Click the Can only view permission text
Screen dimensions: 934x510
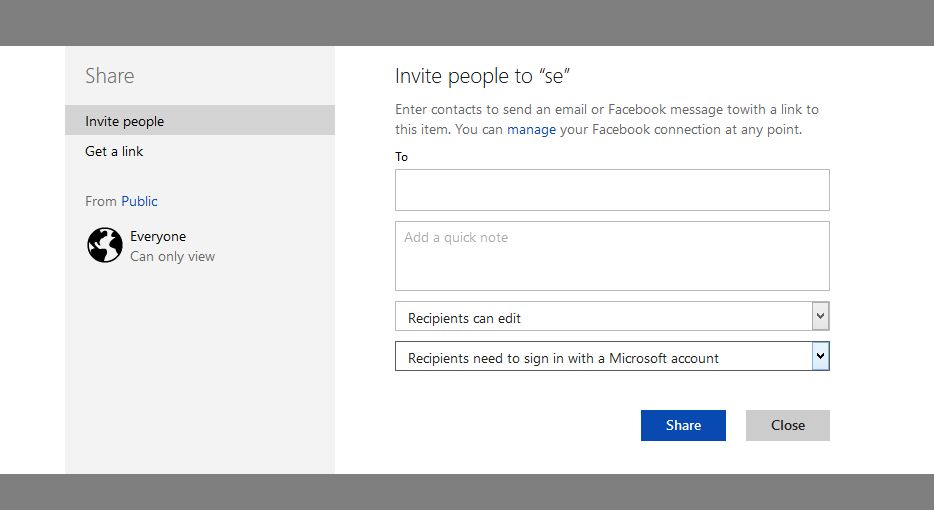pyautogui.click(x=172, y=256)
